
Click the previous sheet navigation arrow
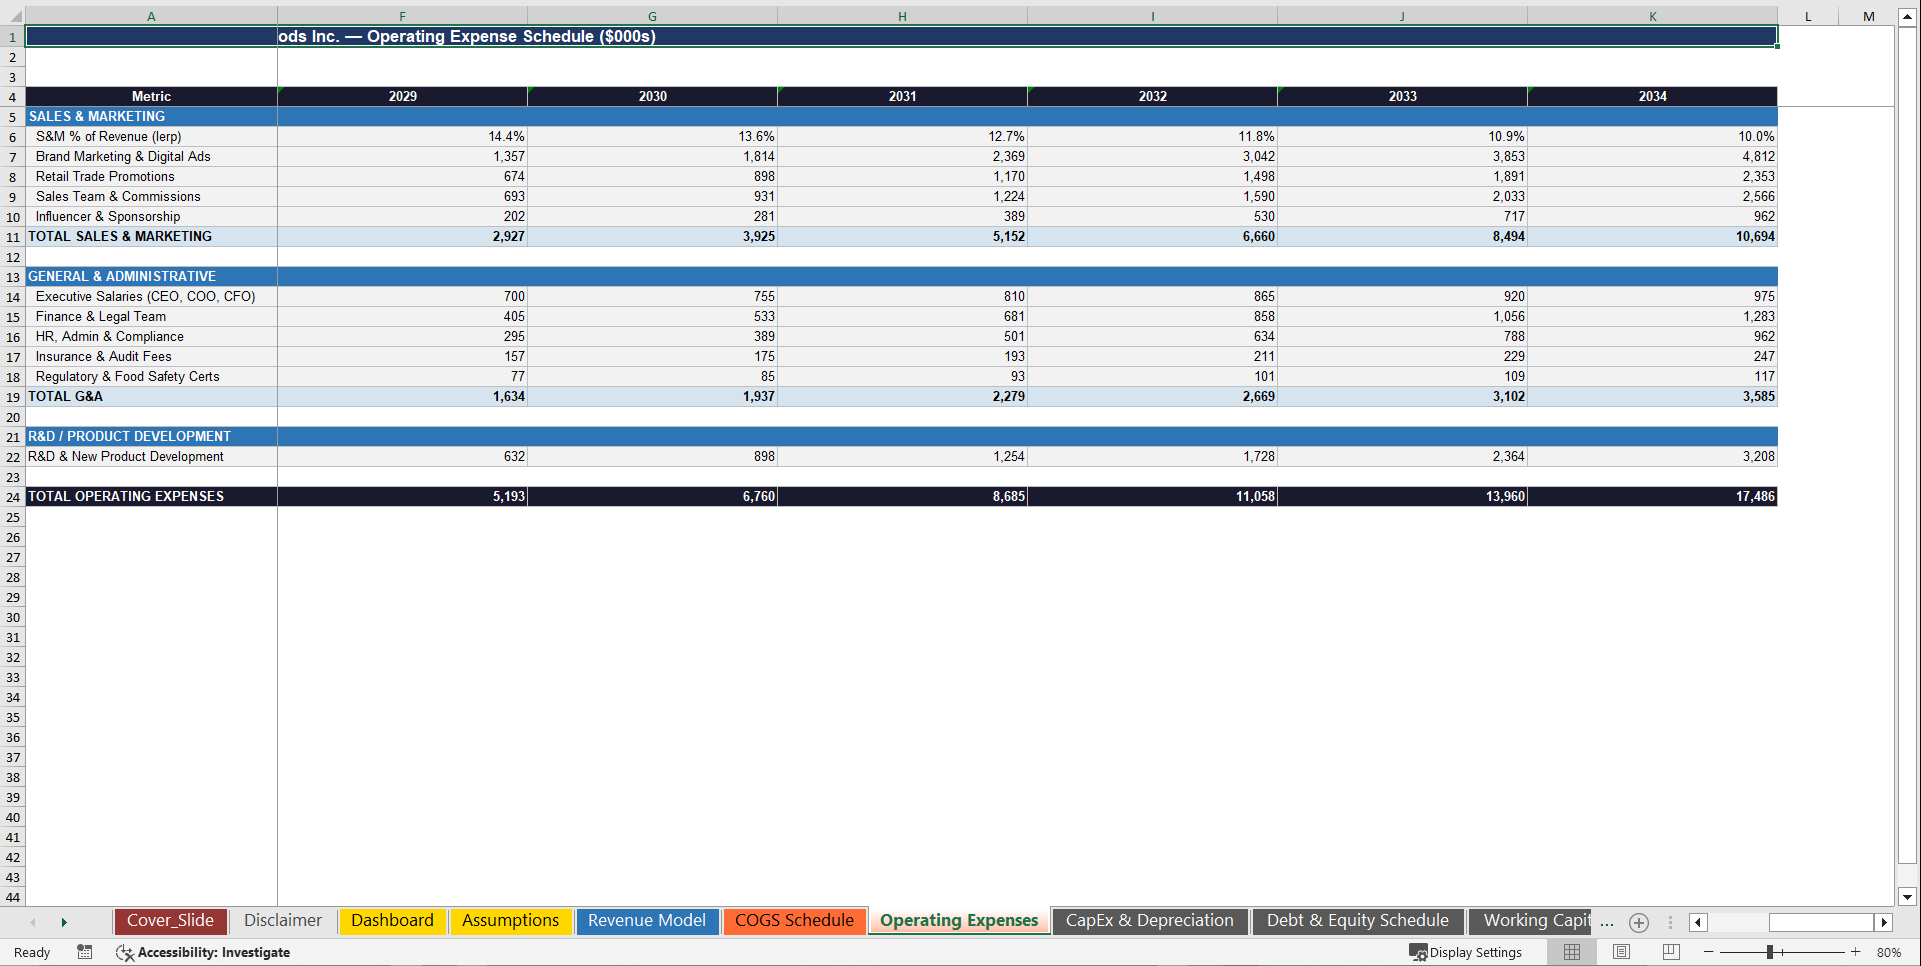click(33, 922)
